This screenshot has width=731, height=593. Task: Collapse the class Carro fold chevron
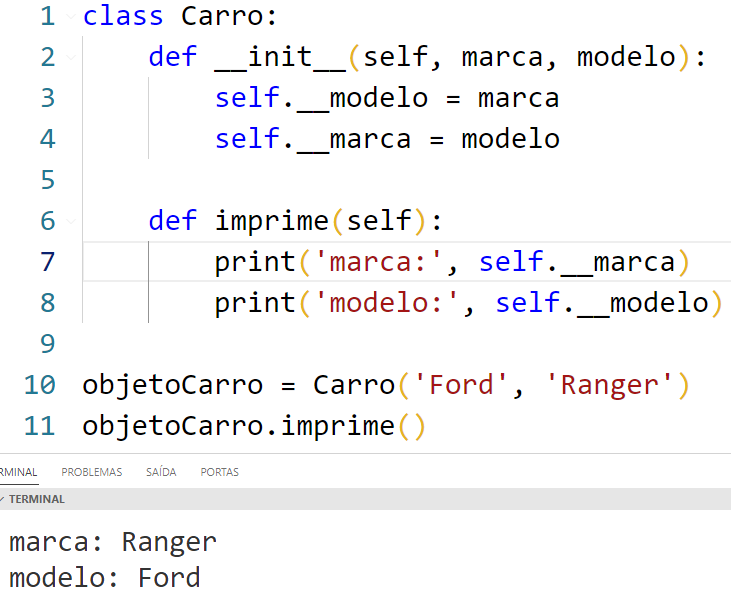68,17
